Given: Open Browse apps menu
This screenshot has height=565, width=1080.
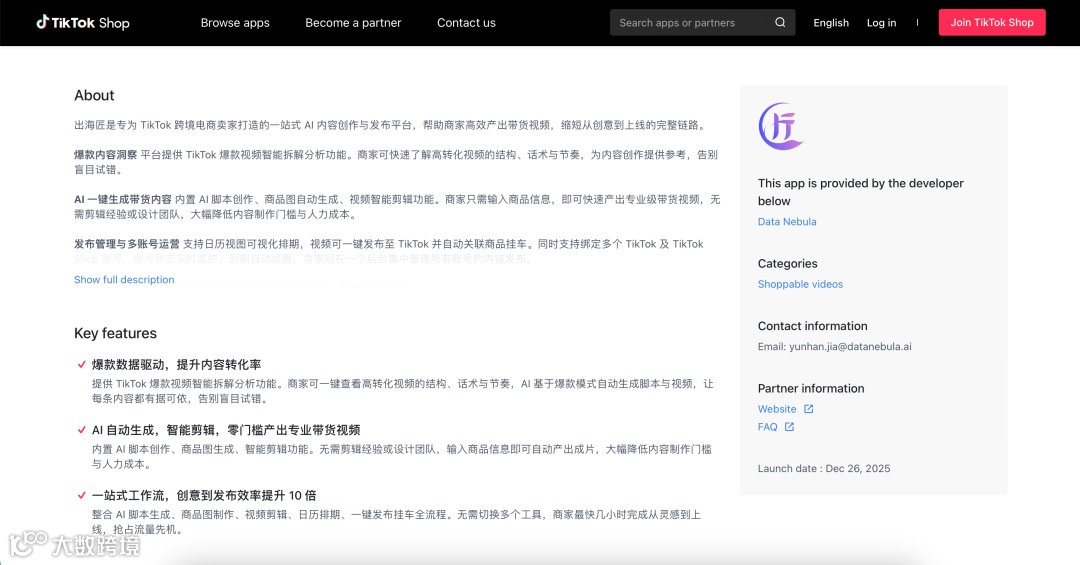Looking at the screenshot, I should click(235, 23).
